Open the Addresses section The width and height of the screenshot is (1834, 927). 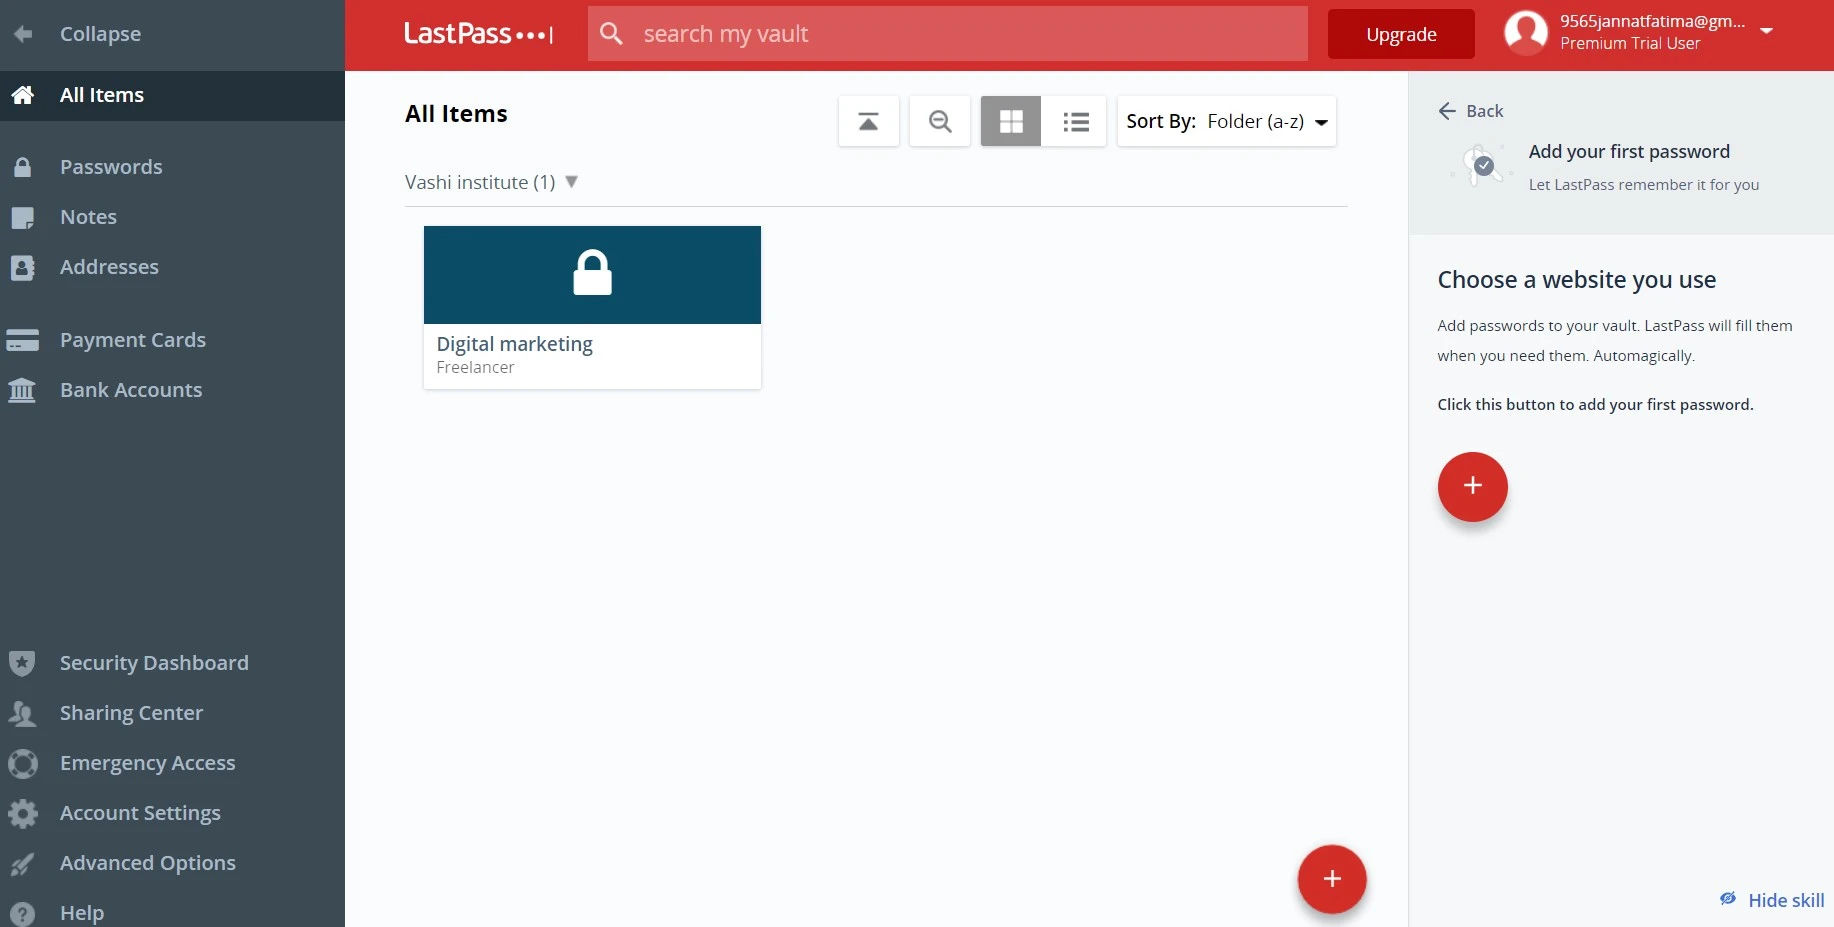pyautogui.click(x=109, y=267)
